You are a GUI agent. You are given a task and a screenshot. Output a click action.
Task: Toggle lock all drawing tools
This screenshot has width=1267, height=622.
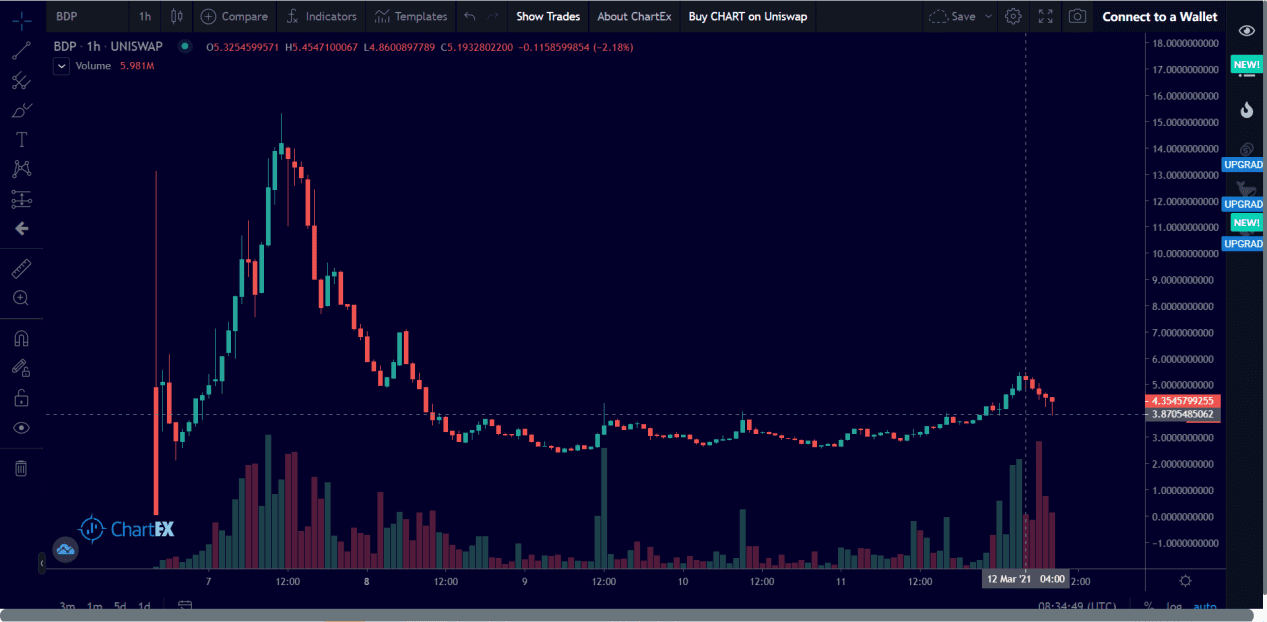pos(21,398)
